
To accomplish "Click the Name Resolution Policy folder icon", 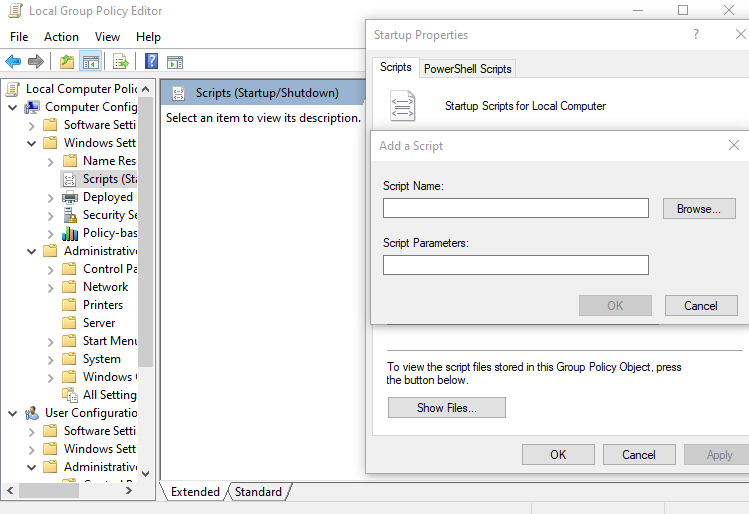I will pos(70,161).
